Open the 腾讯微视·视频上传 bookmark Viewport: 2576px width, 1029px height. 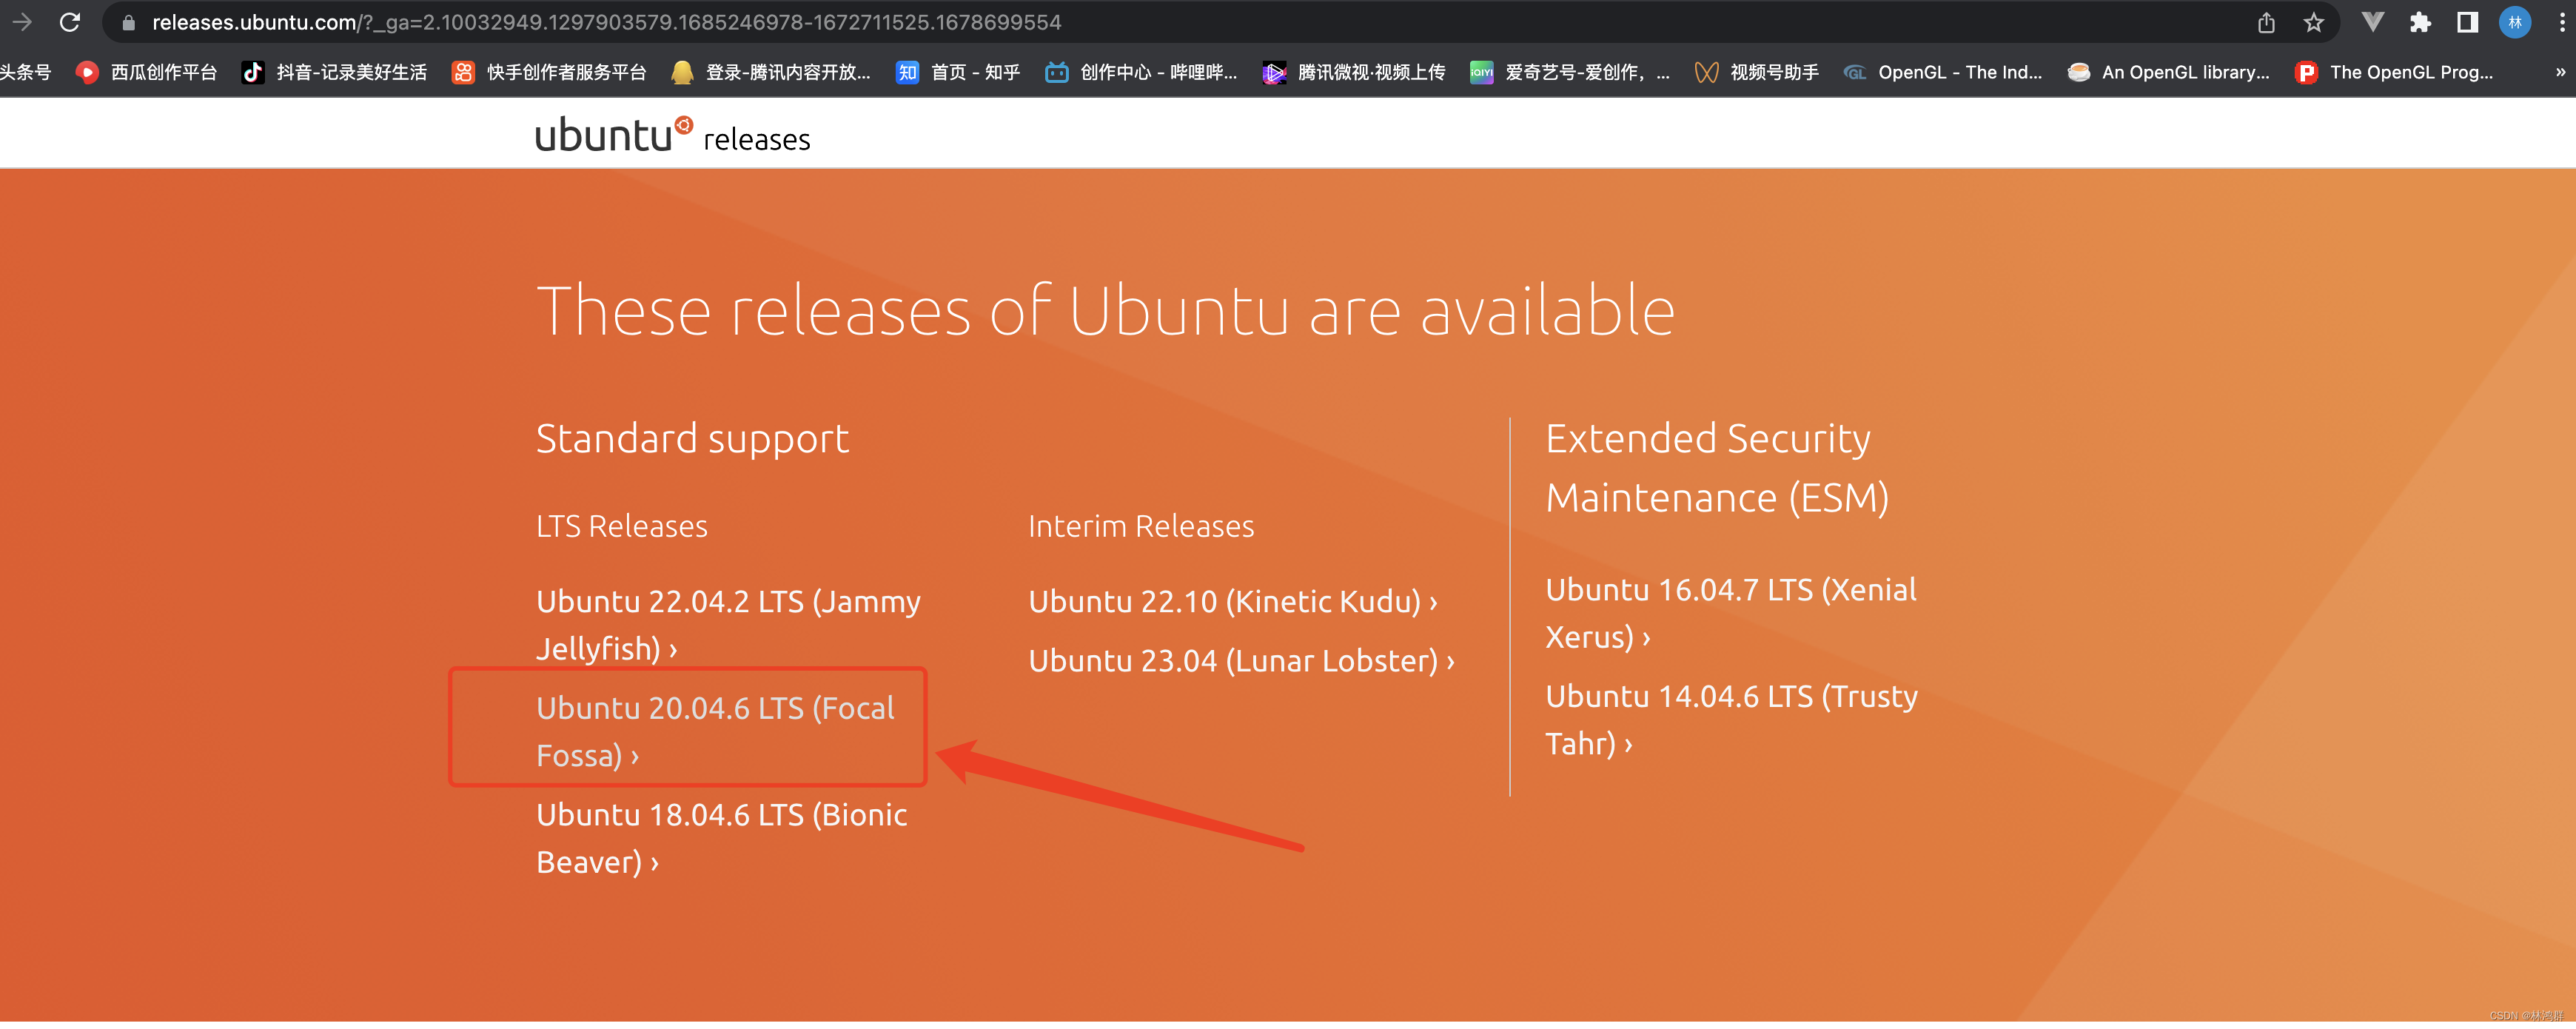coord(1353,72)
